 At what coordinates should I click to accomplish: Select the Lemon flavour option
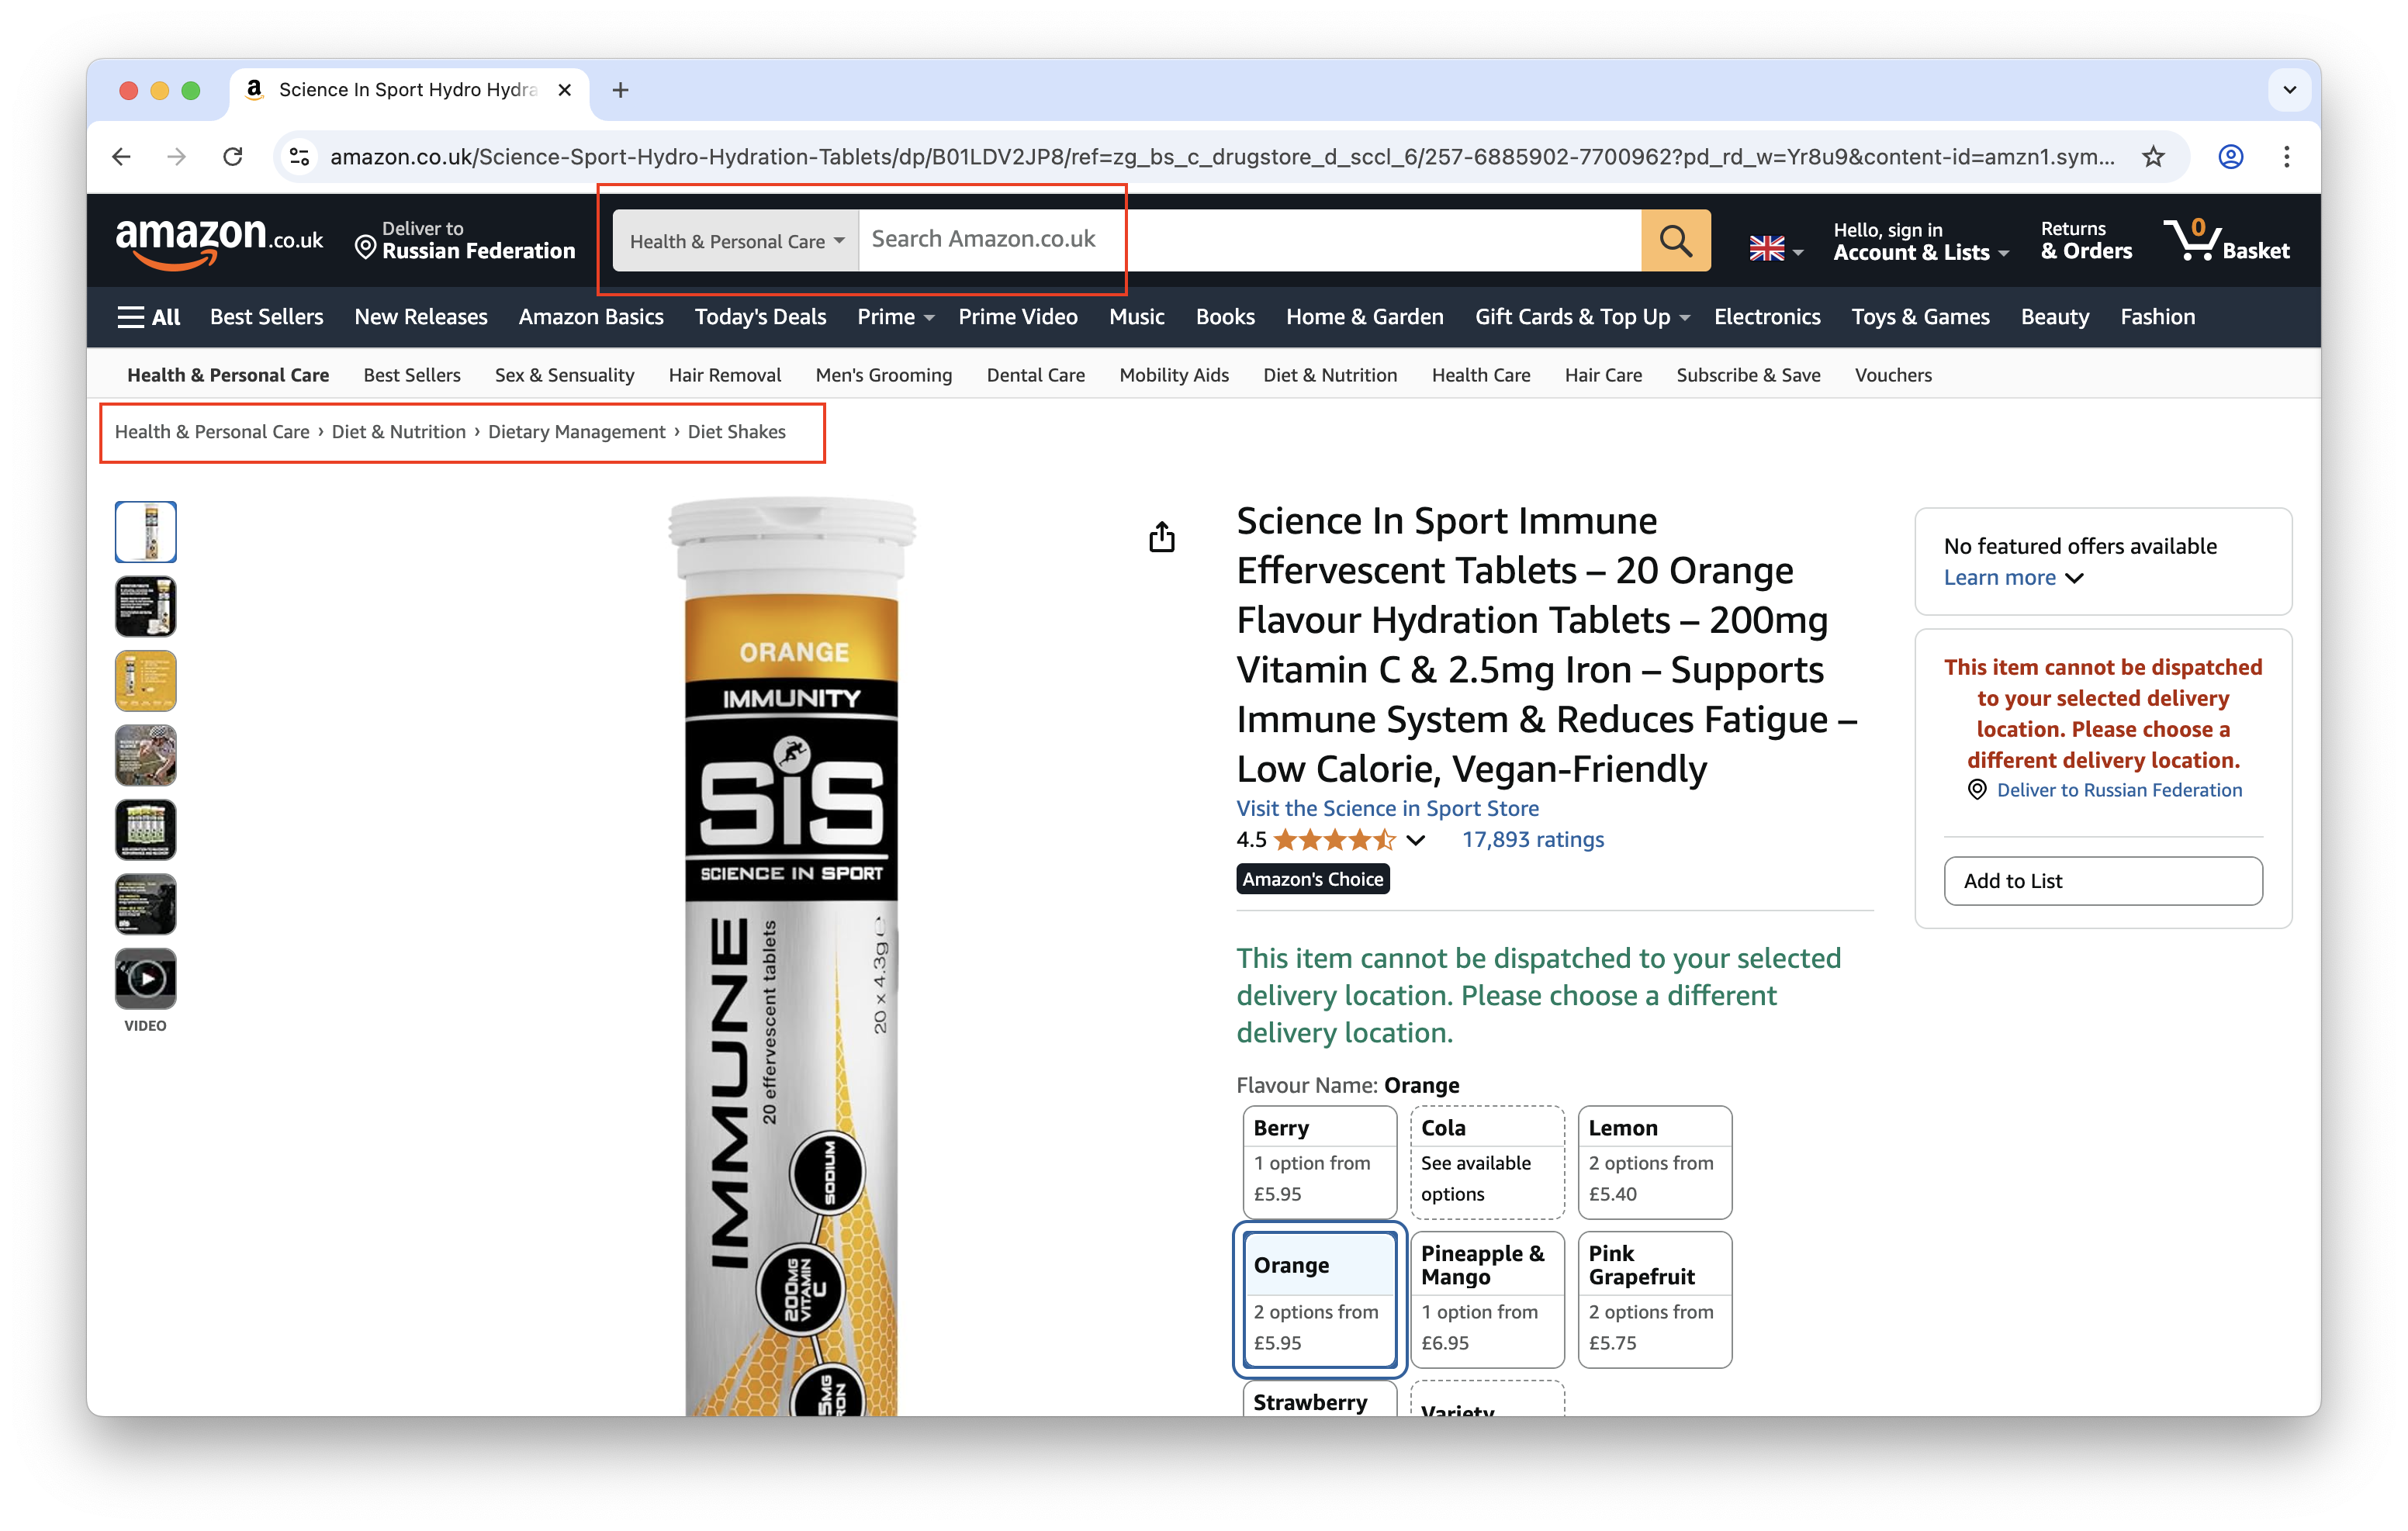(x=1654, y=1161)
